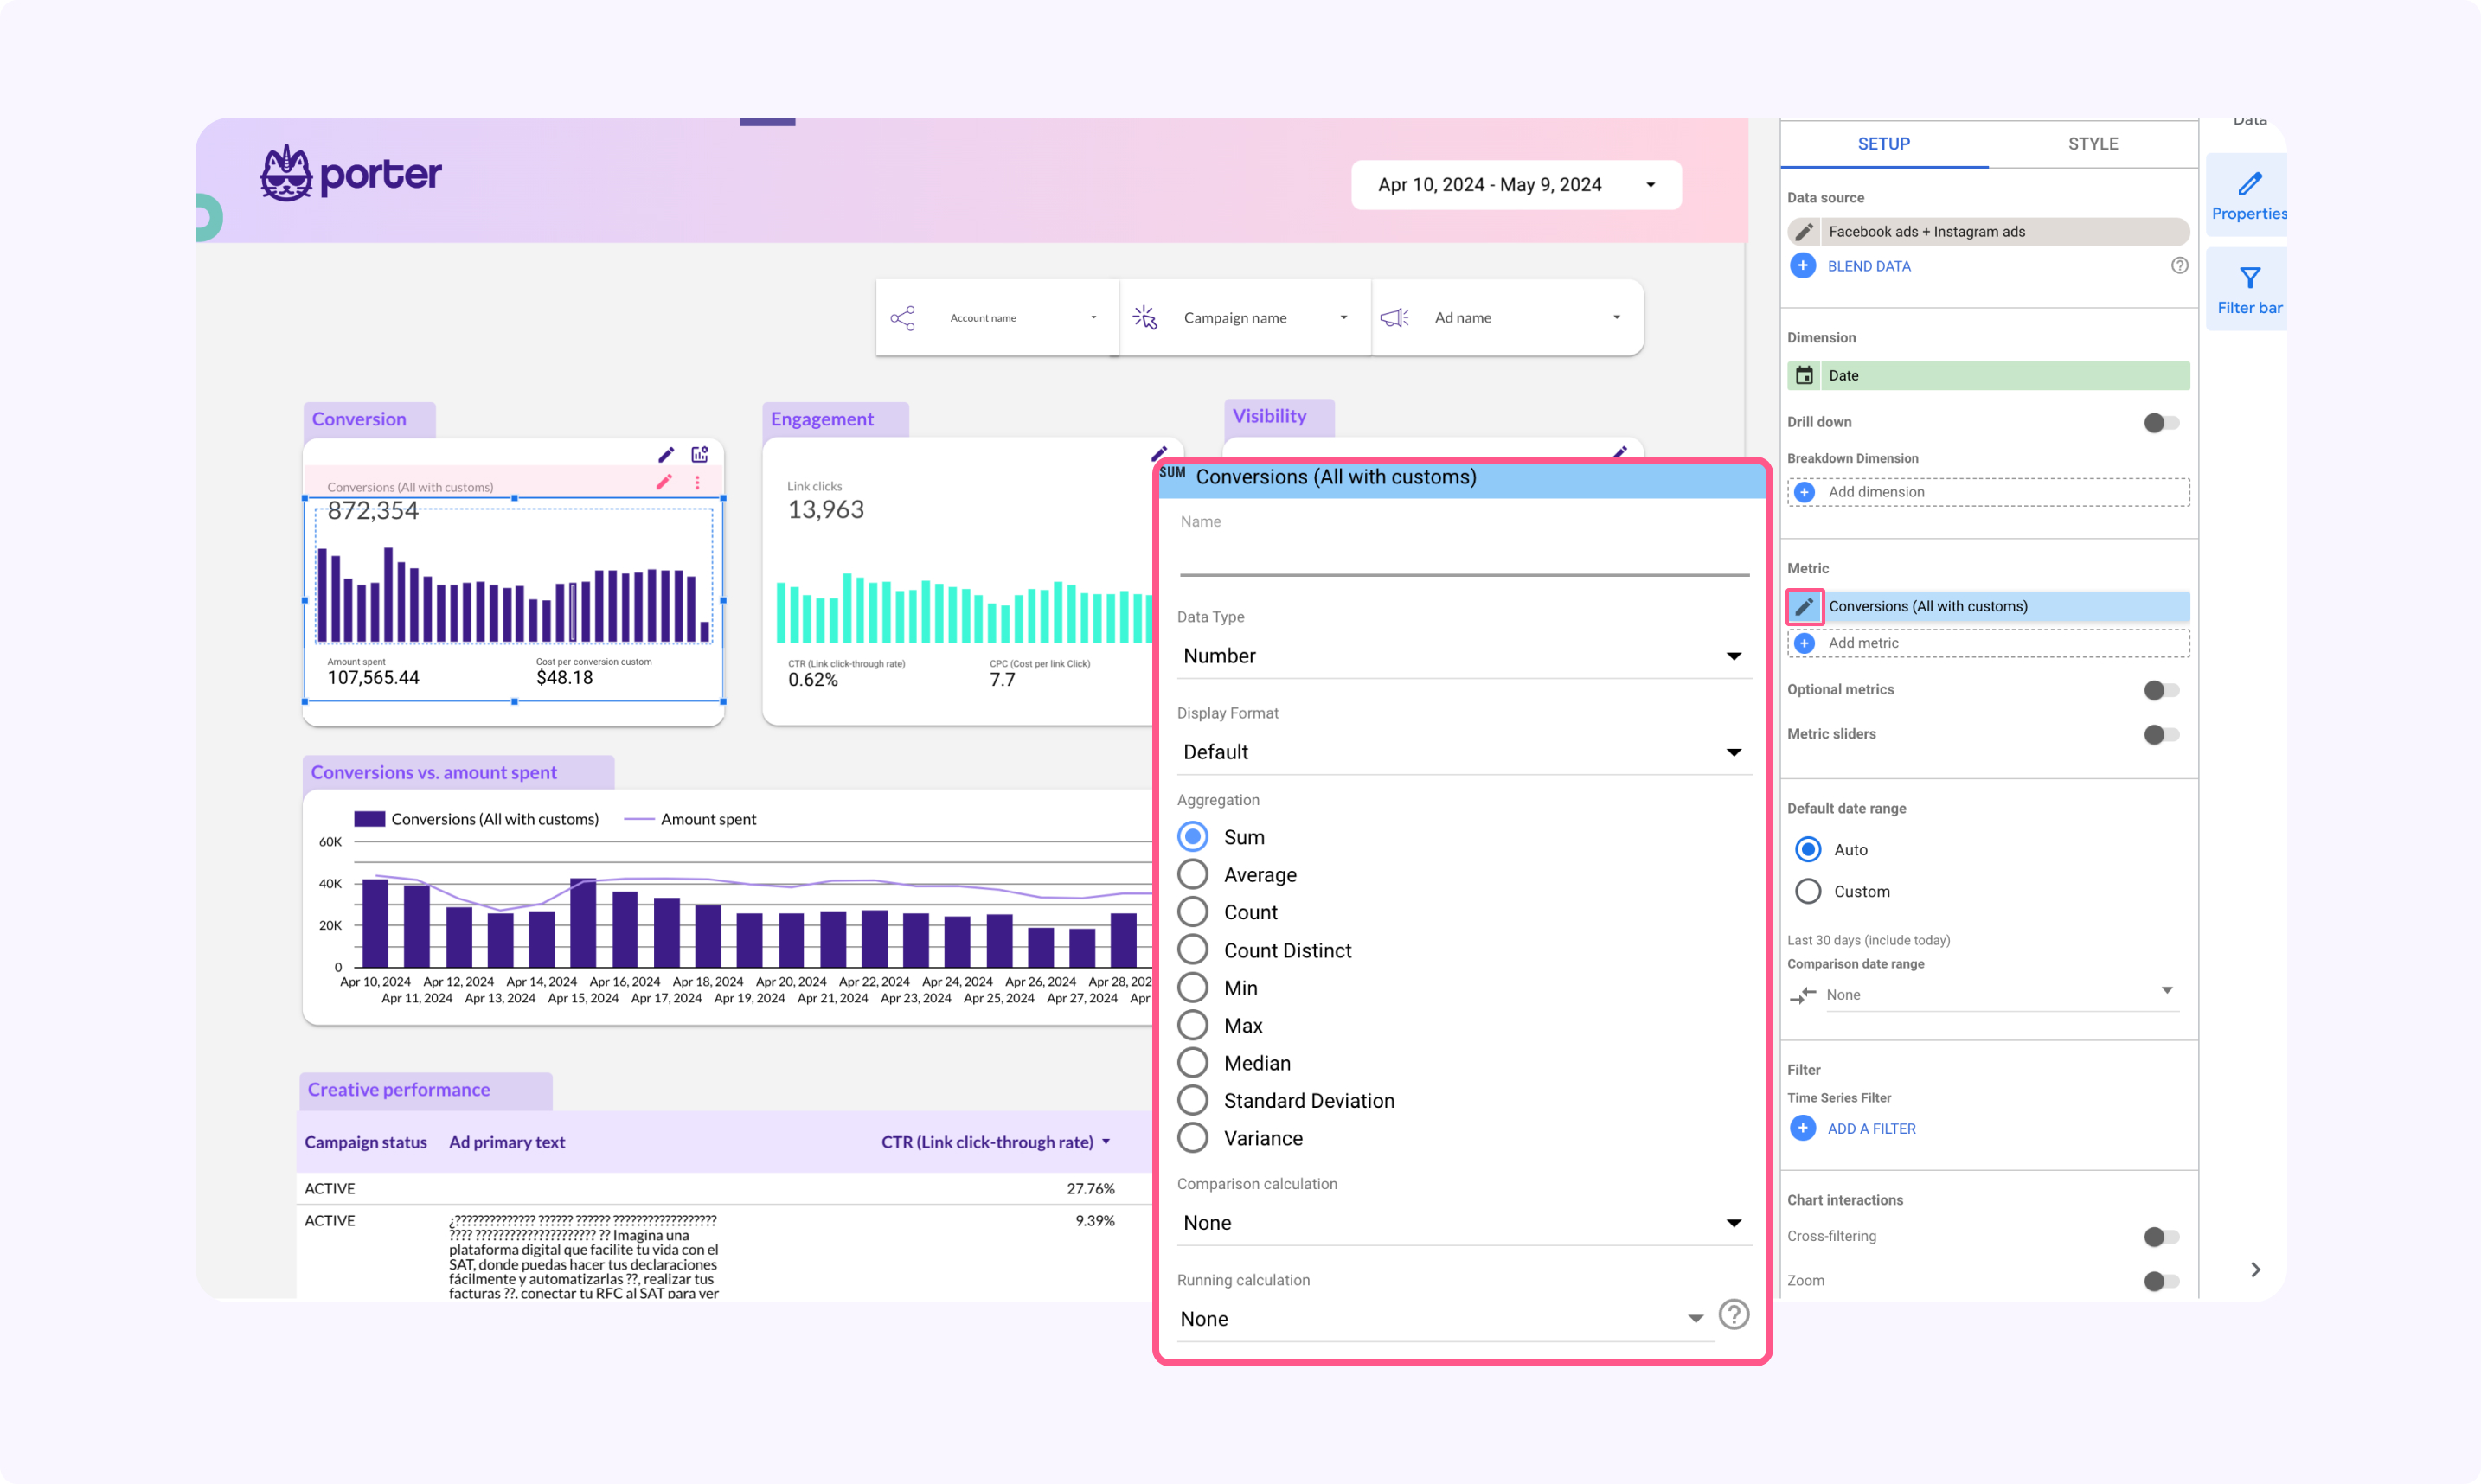Click the pencil edit icon on Engagement card
The height and width of the screenshot is (1484, 2481).
1159,453
